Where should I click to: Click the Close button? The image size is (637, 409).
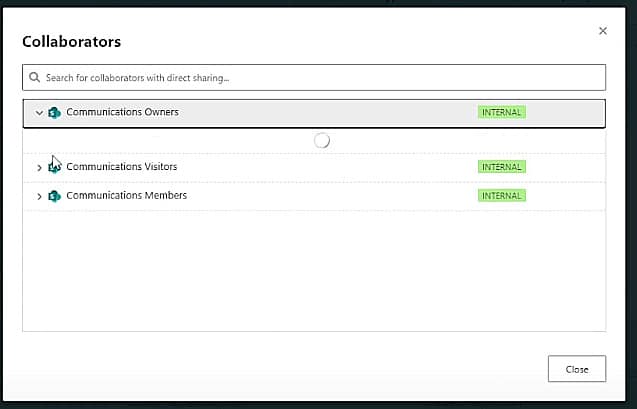(577, 369)
